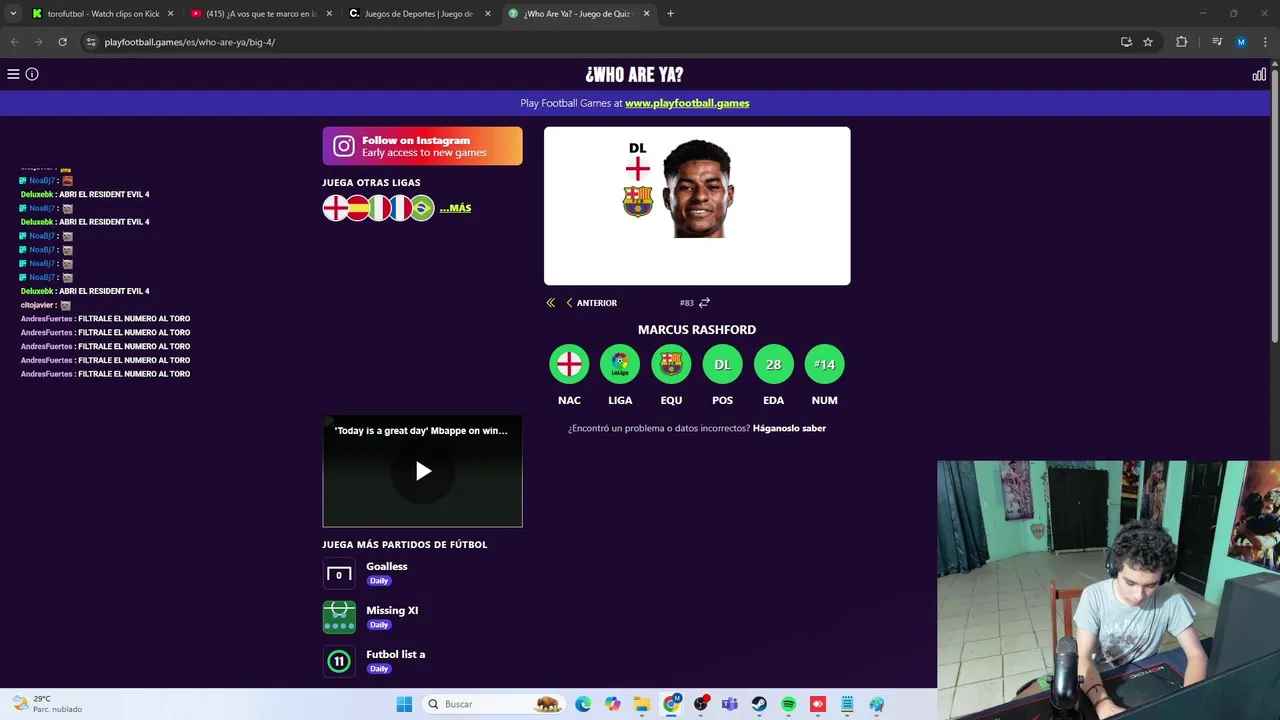Click the Today is a great day video title
The width and height of the screenshot is (1280, 720).
coord(421,431)
